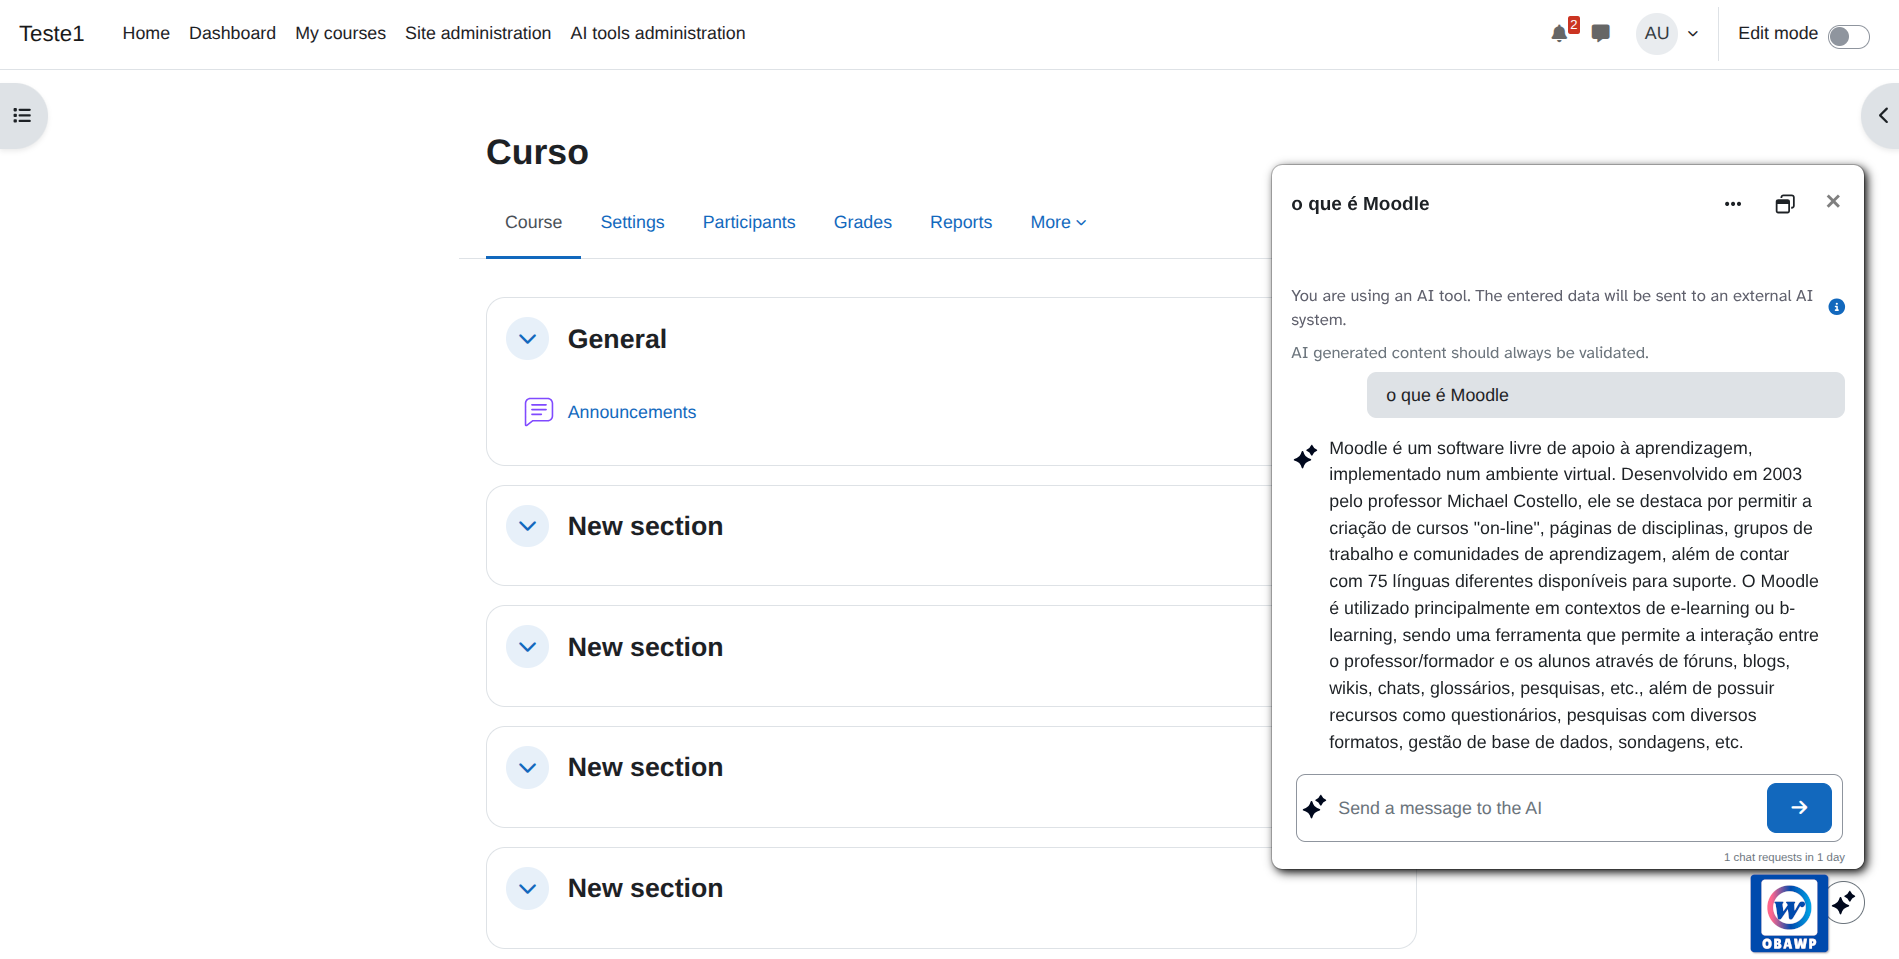This screenshot has width=1899, height=959.
Task: Open Site administration
Action: click(478, 33)
